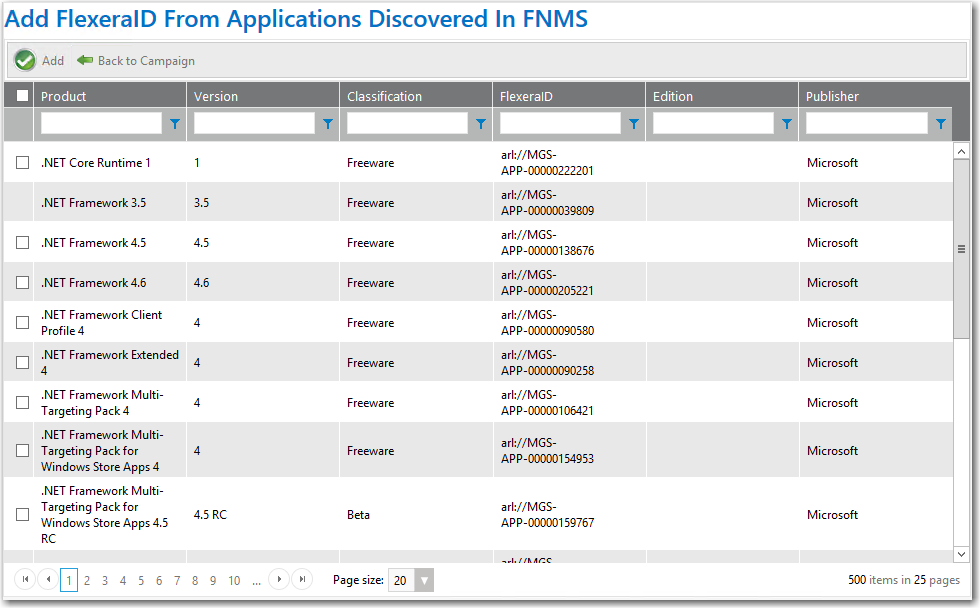Viewport: 980px width, 608px height.
Task: Open the Publisher column filter
Action: [x=939, y=124]
